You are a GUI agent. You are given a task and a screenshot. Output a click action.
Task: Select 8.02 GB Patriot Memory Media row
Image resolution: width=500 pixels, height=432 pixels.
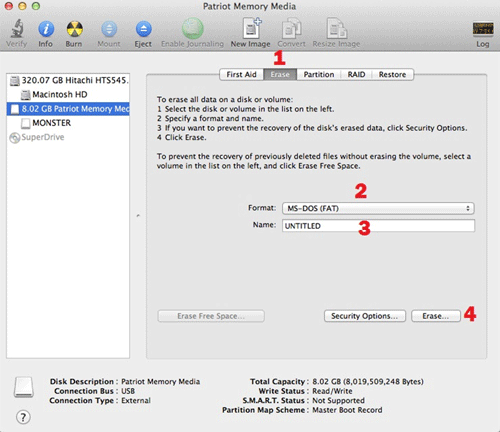(x=68, y=109)
